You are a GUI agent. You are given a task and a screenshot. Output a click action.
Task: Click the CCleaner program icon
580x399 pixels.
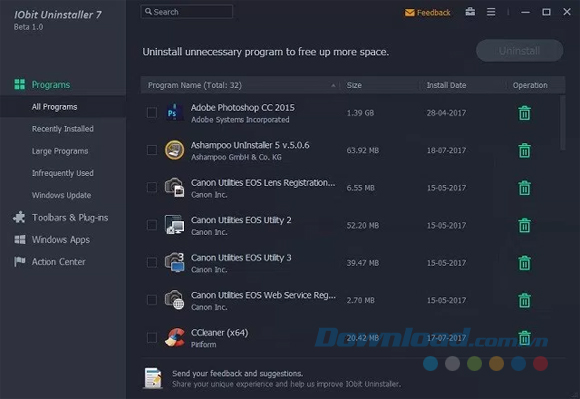174,337
